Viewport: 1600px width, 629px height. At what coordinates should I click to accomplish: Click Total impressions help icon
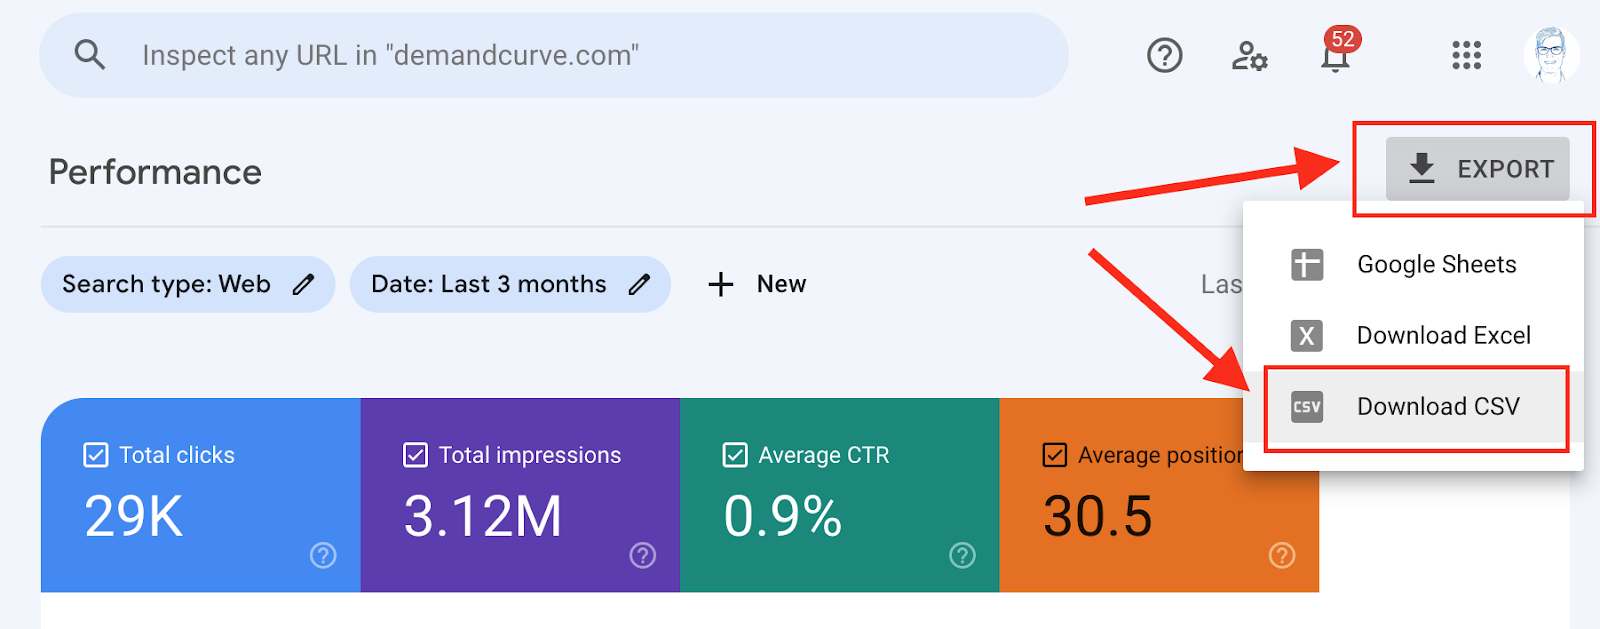click(x=643, y=555)
